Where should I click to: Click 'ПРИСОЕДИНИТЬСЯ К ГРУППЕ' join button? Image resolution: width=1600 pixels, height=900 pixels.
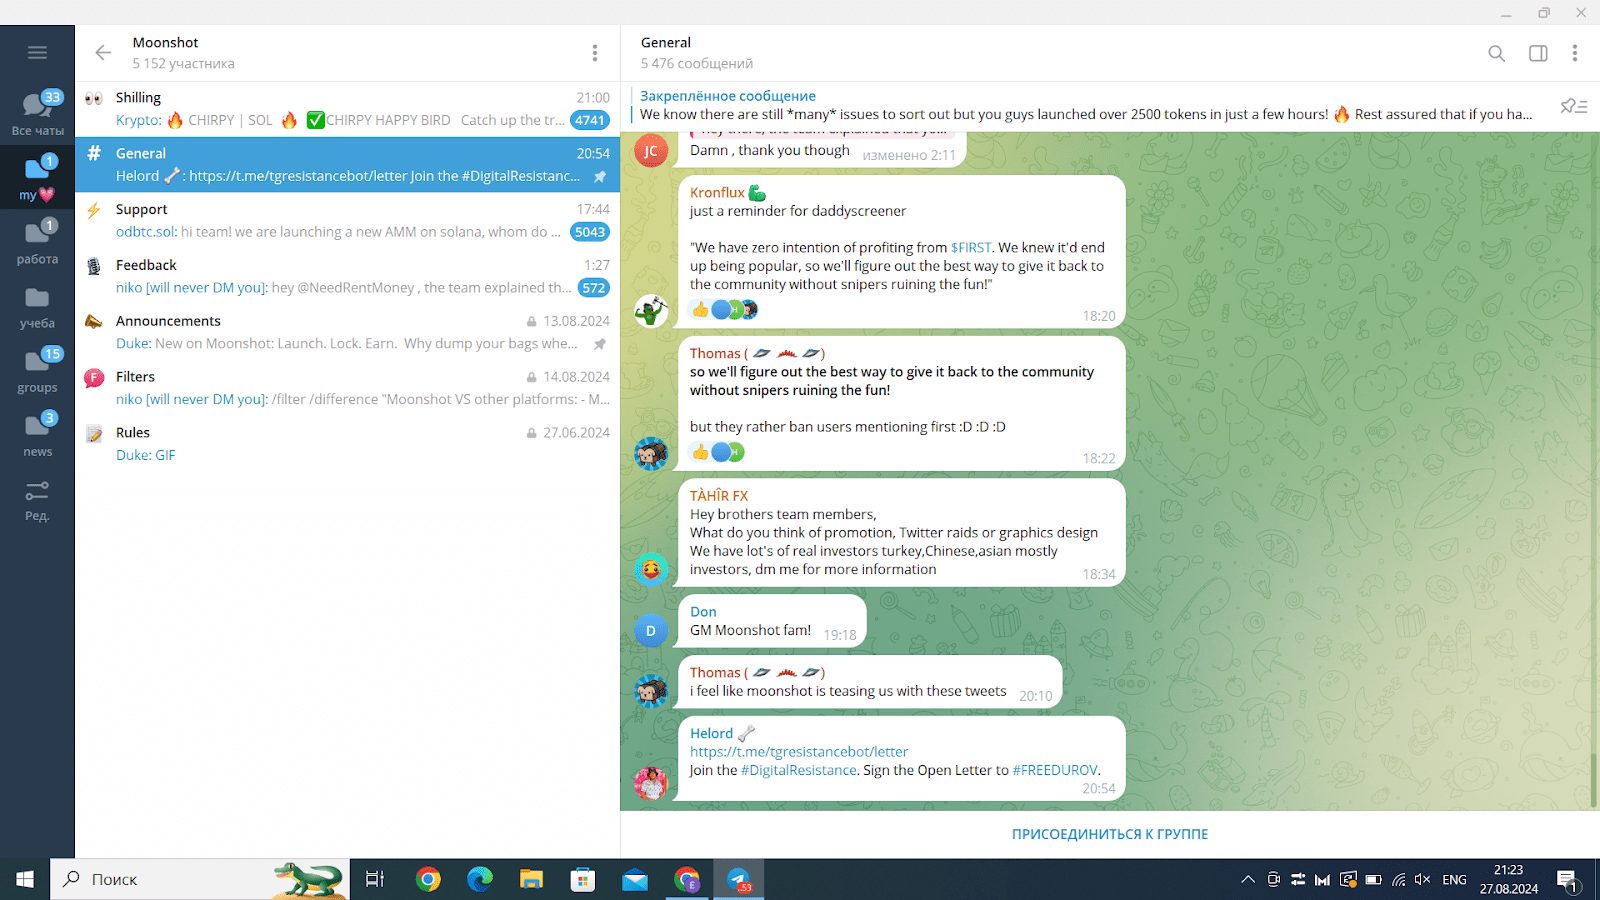1110,834
